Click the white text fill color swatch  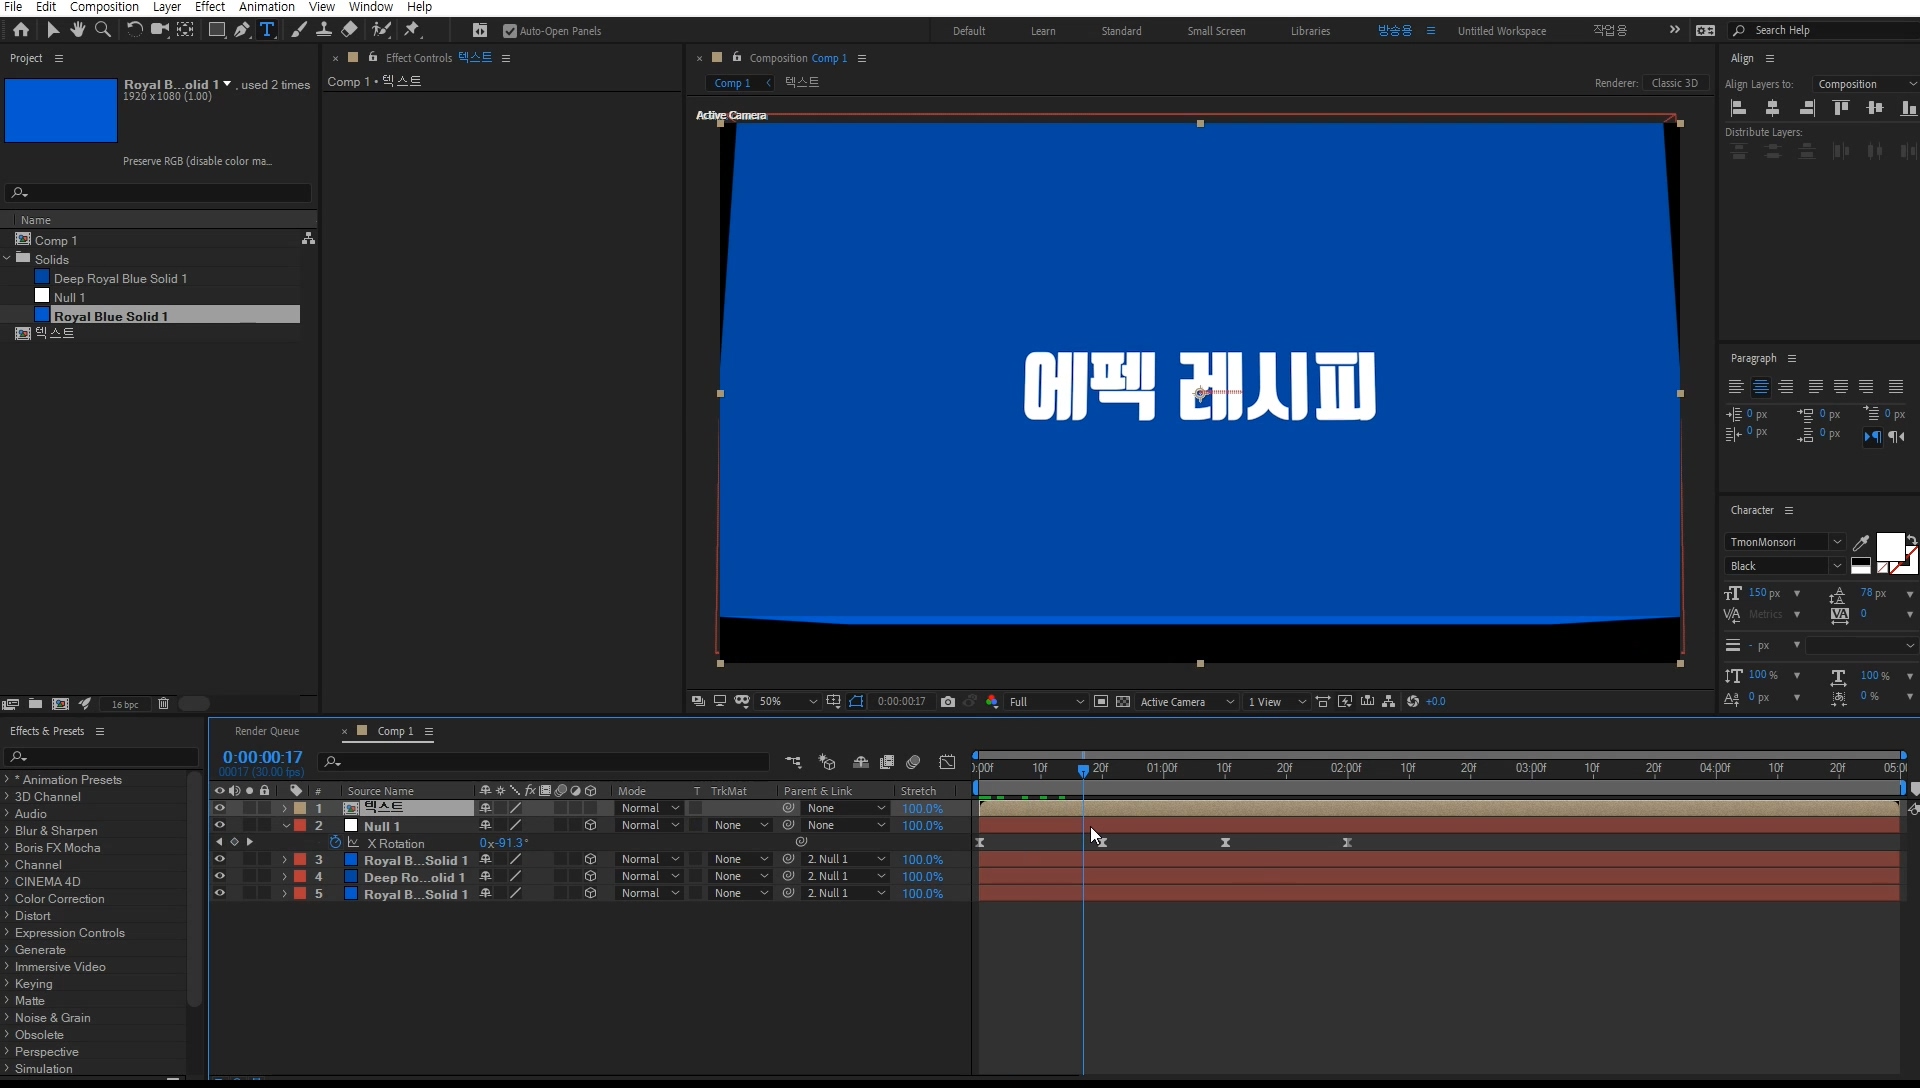(x=1888, y=546)
